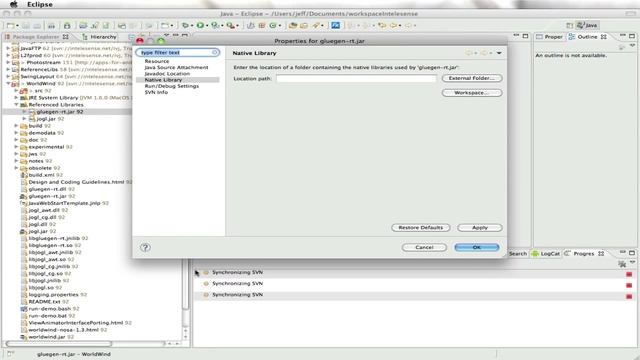640x360 pixels.
Task: Switch to the Search tab
Action: (x=518, y=253)
